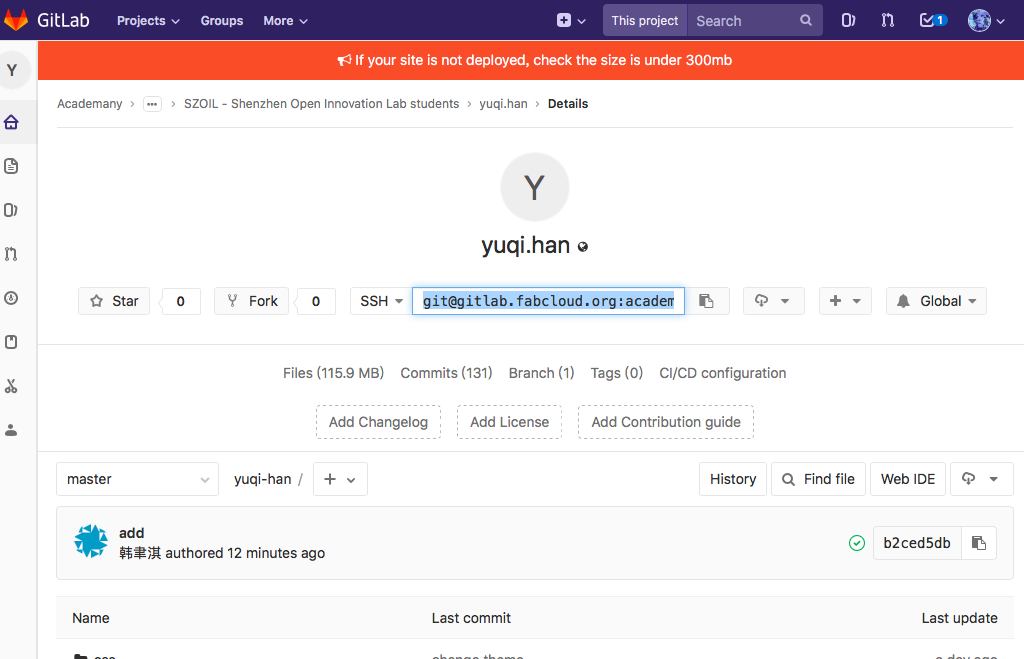Click the Add License button

509,422
